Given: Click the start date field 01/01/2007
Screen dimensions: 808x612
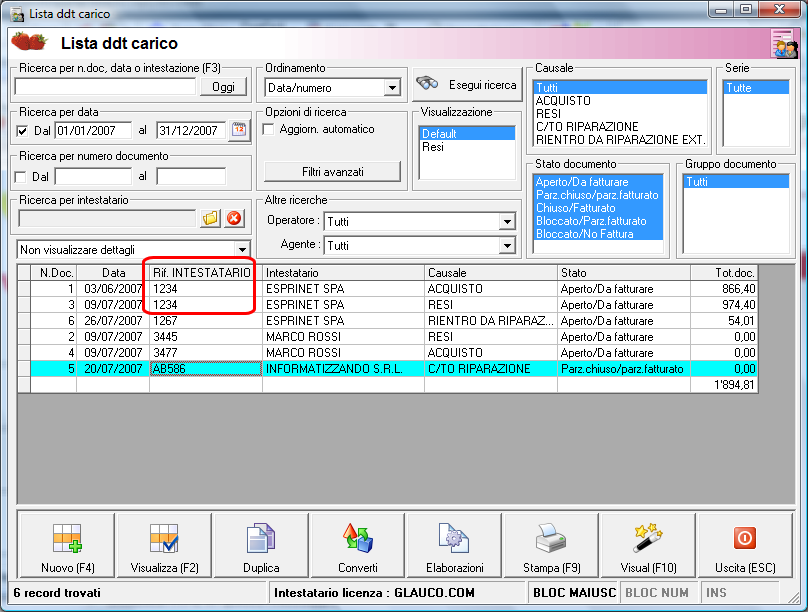Looking at the screenshot, I should point(93,130).
